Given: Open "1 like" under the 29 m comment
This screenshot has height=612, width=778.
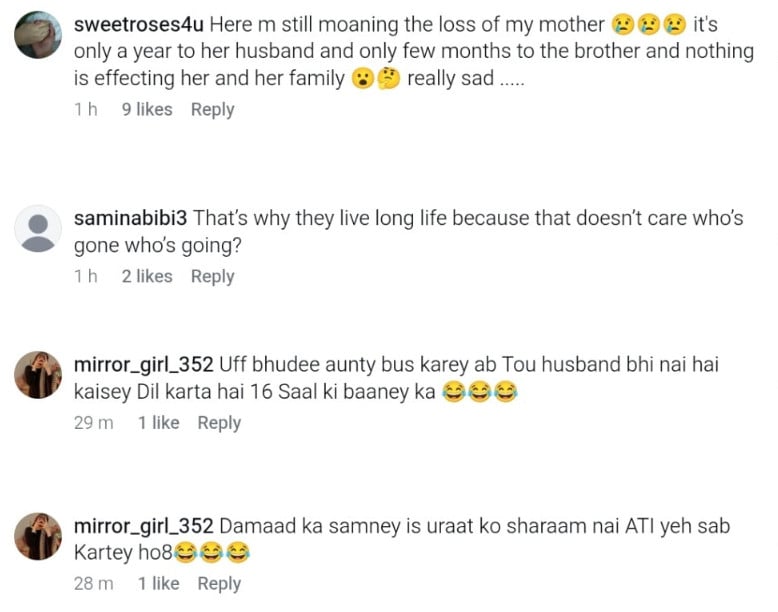Looking at the screenshot, I should coord(158,423).
